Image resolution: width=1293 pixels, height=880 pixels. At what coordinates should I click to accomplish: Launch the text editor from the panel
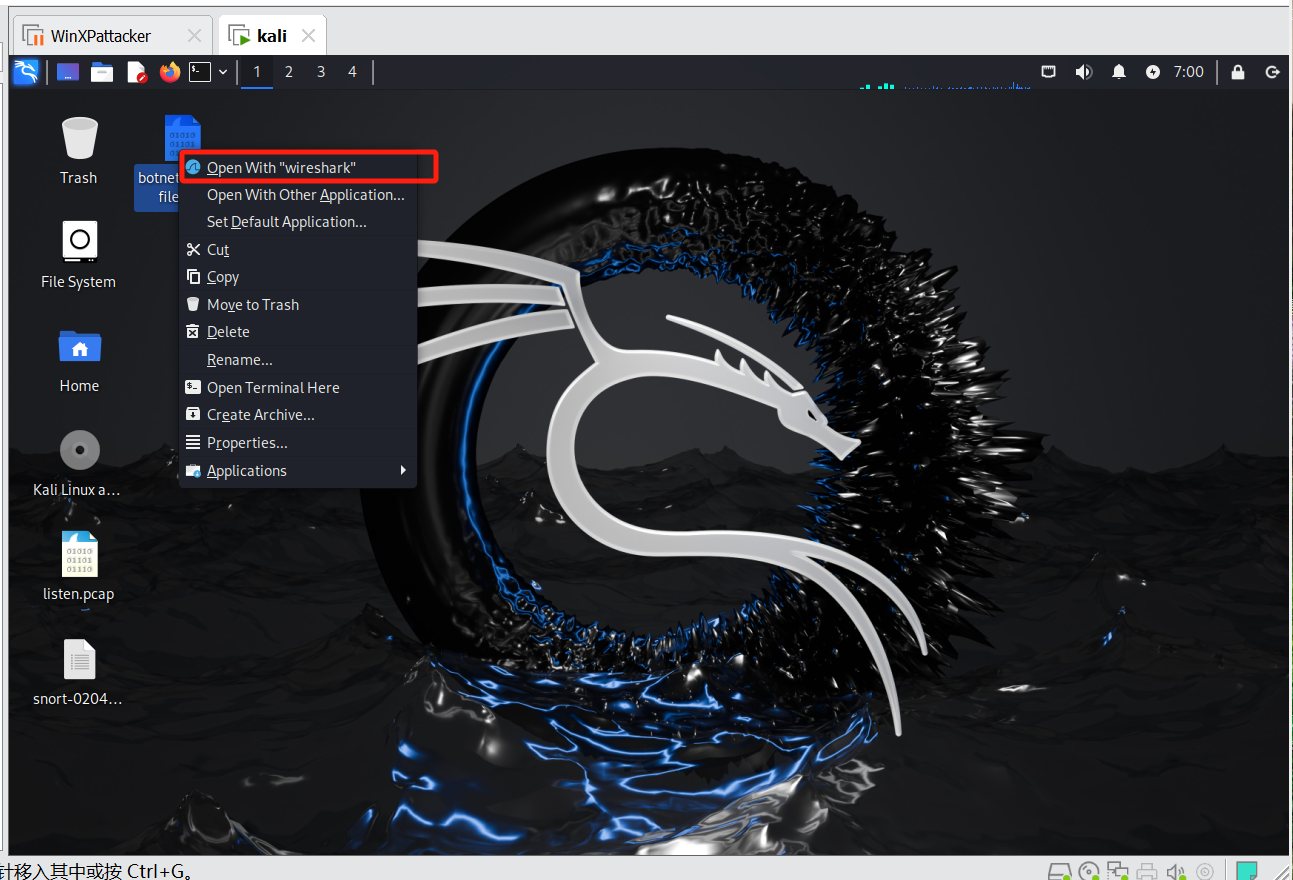point(137,72)
